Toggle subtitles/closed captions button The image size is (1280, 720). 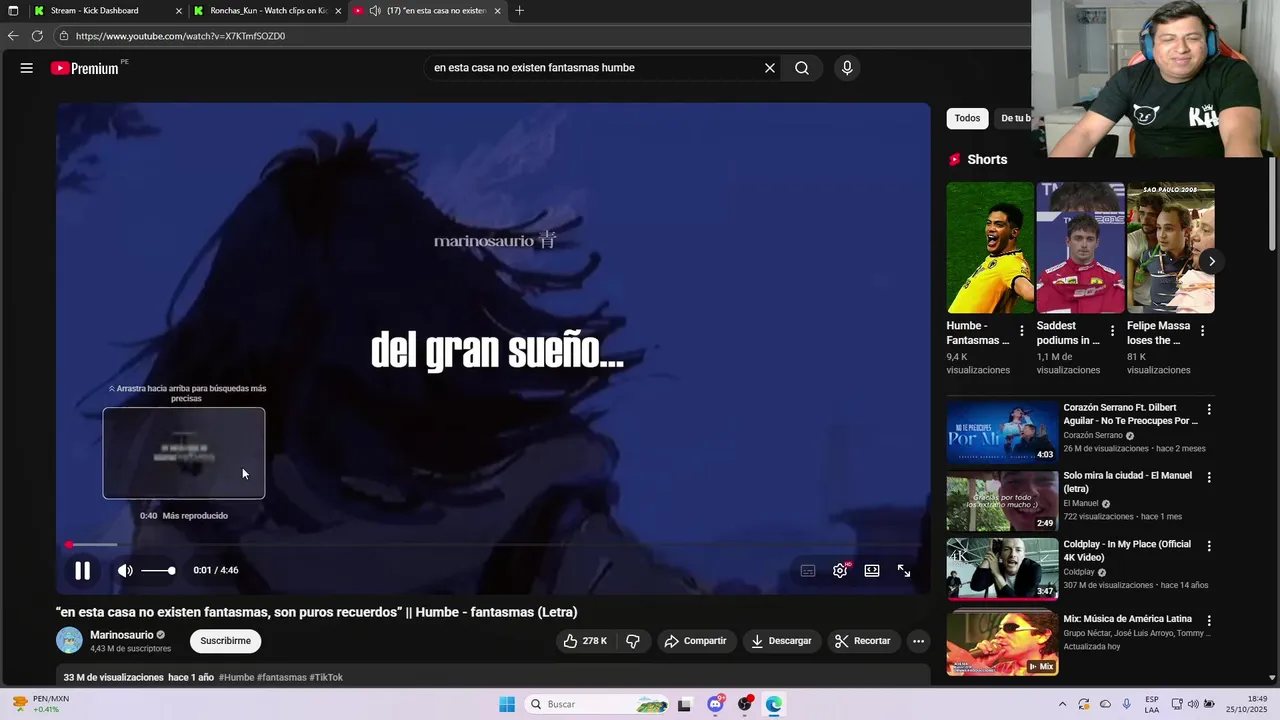(x=808, y=570)
